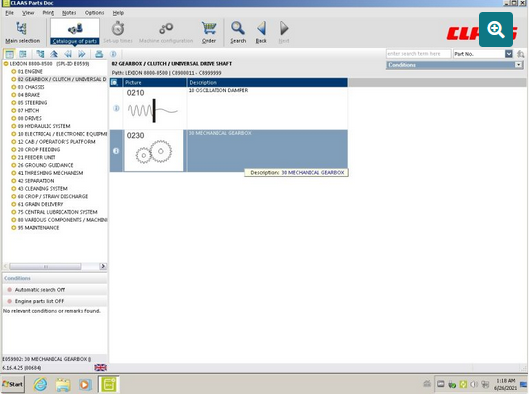Open the Print menu

[48, 13]
